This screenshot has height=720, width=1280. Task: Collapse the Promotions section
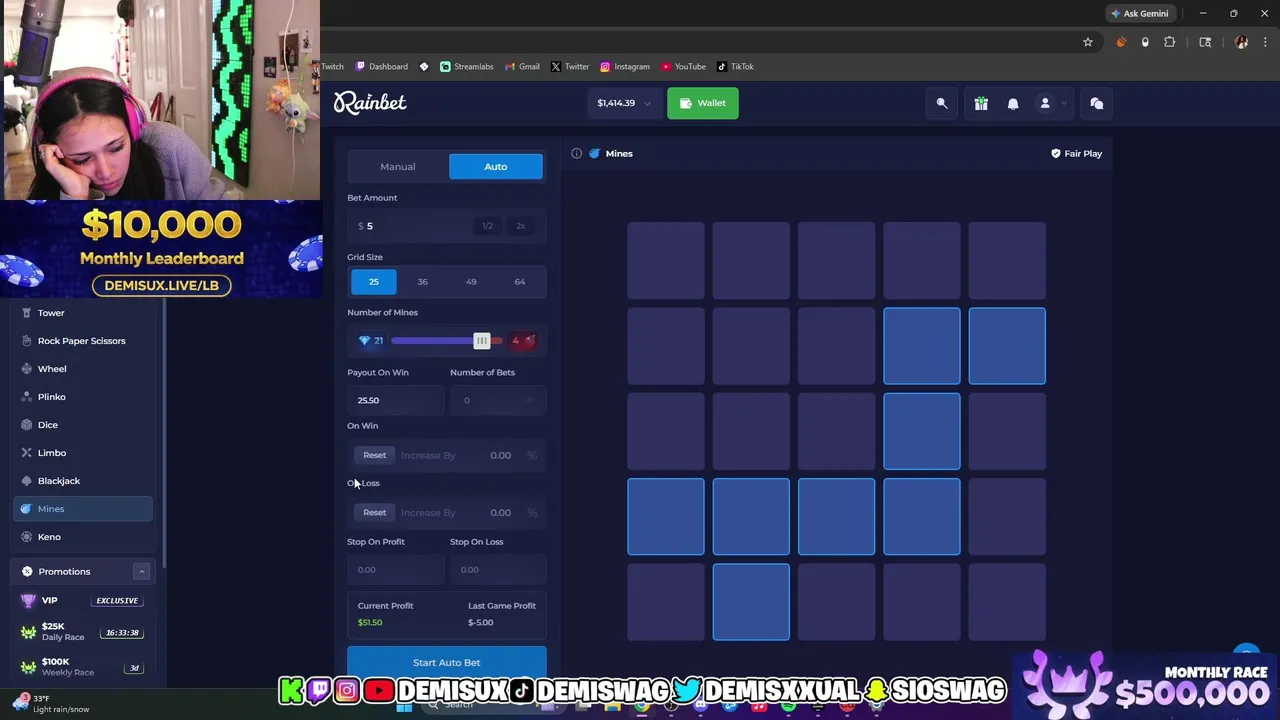[141, 572]
